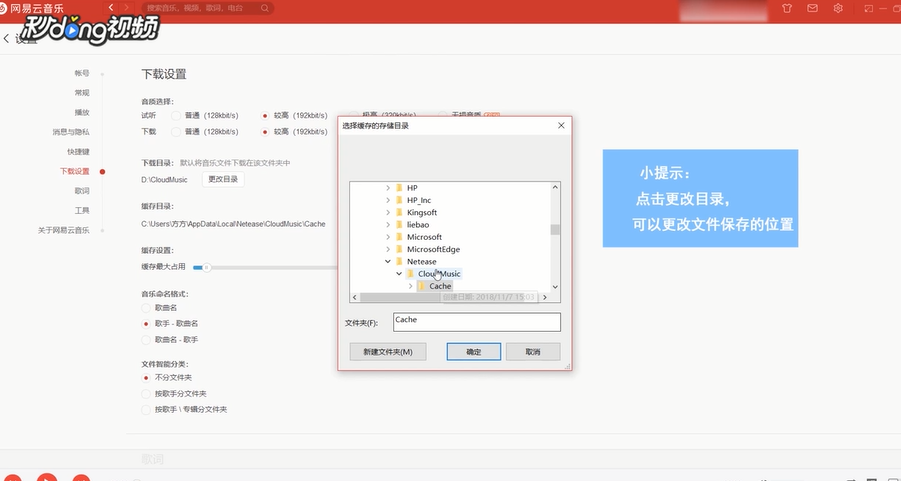Image resolution: width=901 pixels, height=481 pixels.
Task: Switch to mini mode icon
Action: [868, 8]
